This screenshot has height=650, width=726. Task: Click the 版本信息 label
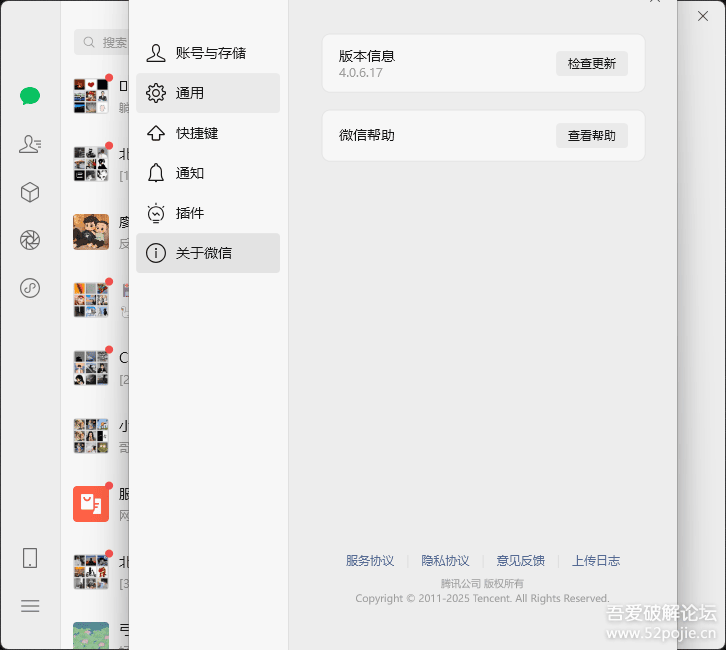tap(367, 56)
